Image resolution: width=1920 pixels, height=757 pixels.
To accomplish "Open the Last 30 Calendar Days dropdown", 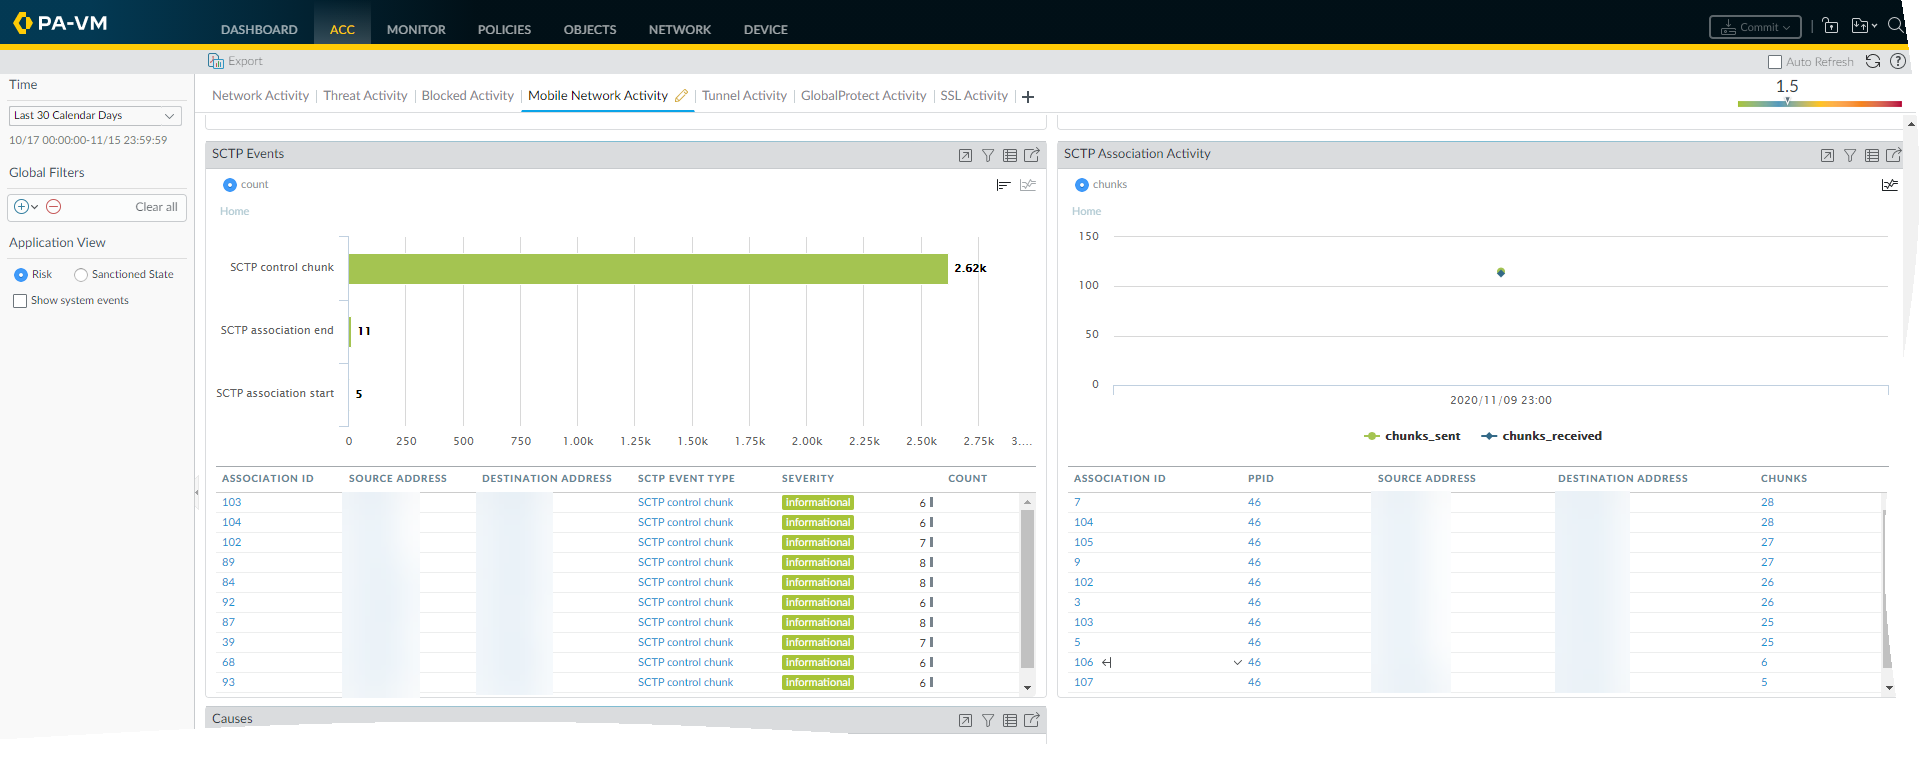I will pyautogui.click(x=95, y=116).
